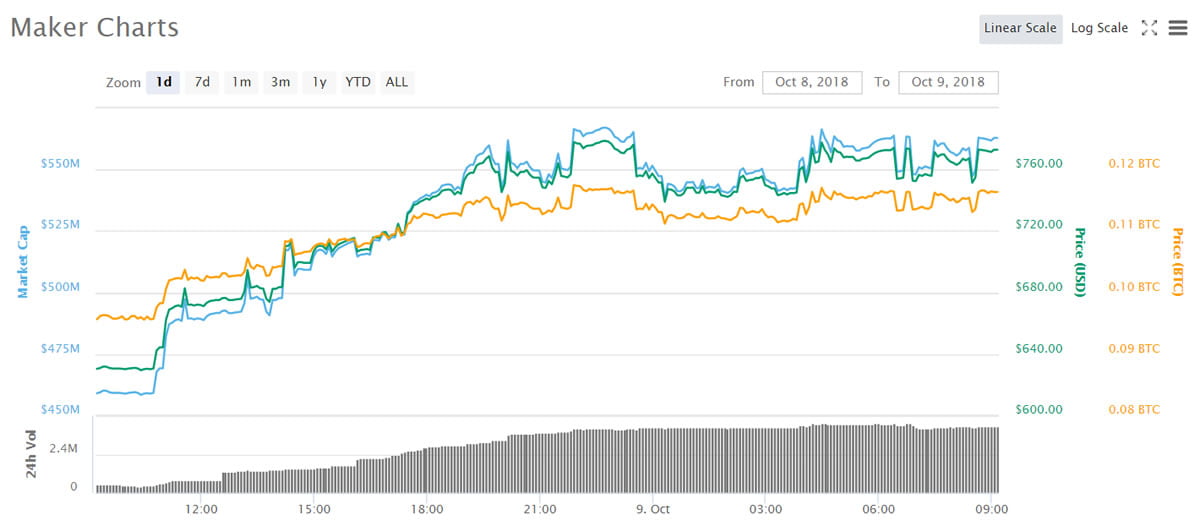1200x532 pixels.
Task: Click the $450M market cap label
Action: coord(61,410)
